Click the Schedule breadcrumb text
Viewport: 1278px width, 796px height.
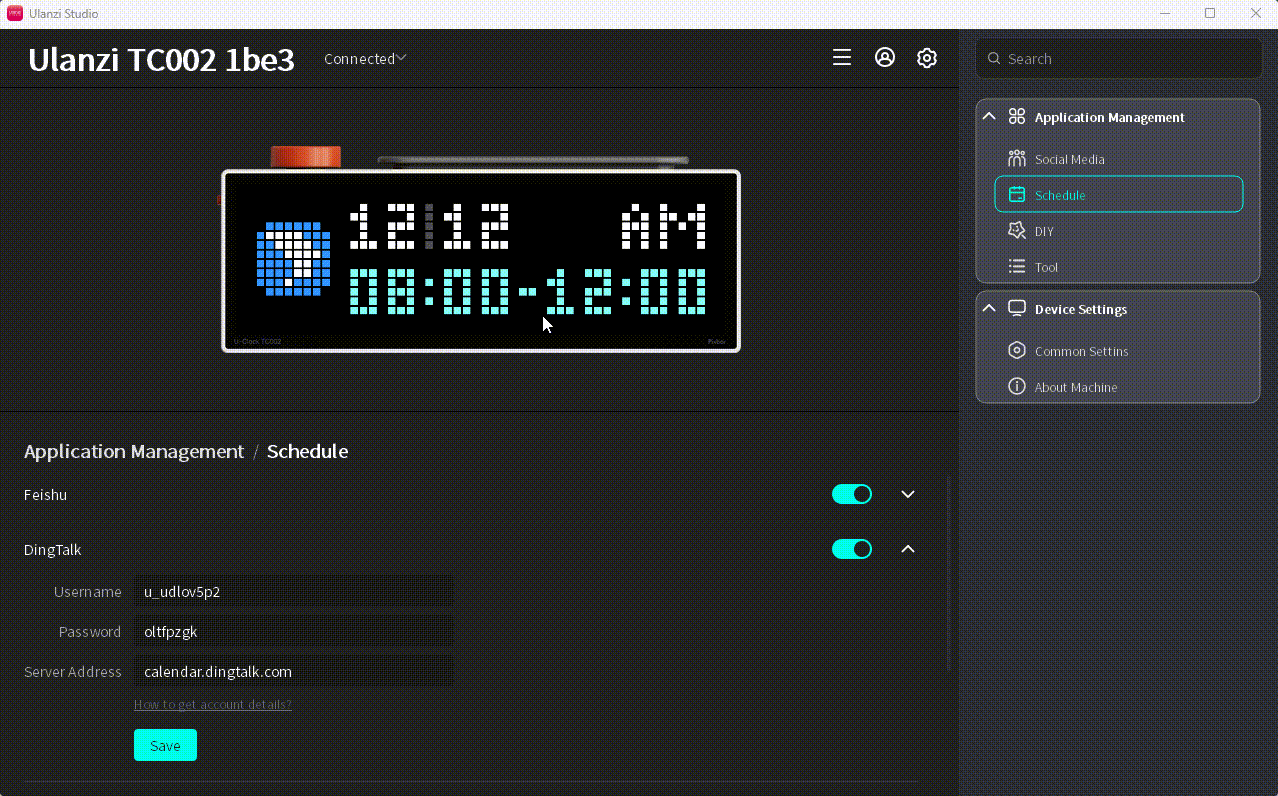(x=307, y=451)
